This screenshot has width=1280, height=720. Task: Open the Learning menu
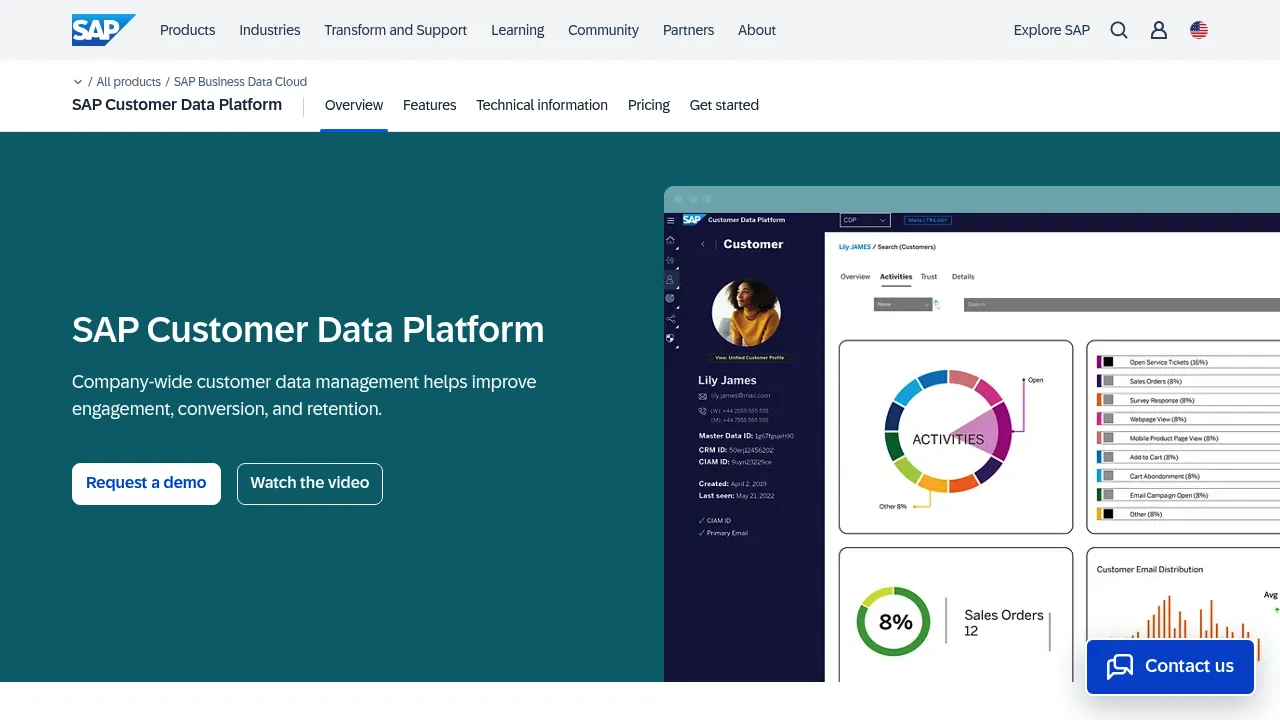tap(518, 30)
